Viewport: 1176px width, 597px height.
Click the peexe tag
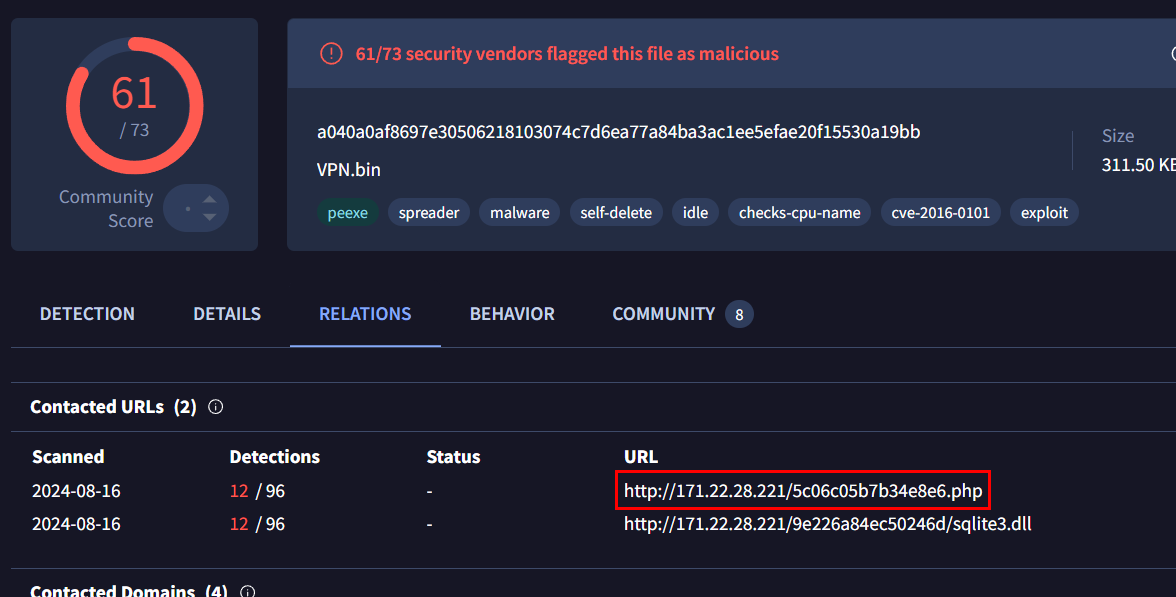tap(347, 212)
